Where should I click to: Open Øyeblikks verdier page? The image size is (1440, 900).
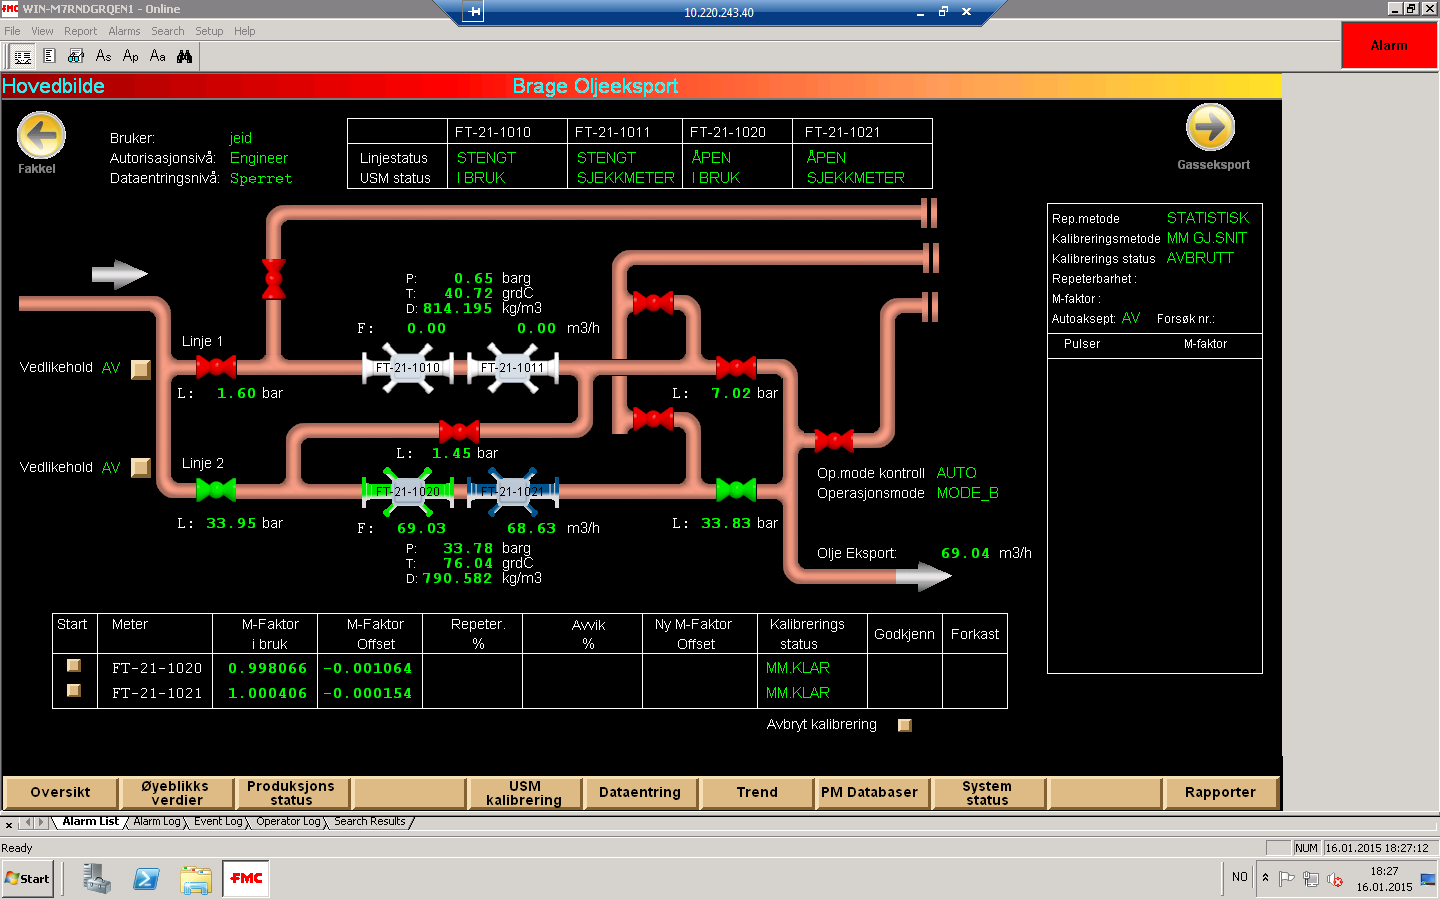pos(177,793)
